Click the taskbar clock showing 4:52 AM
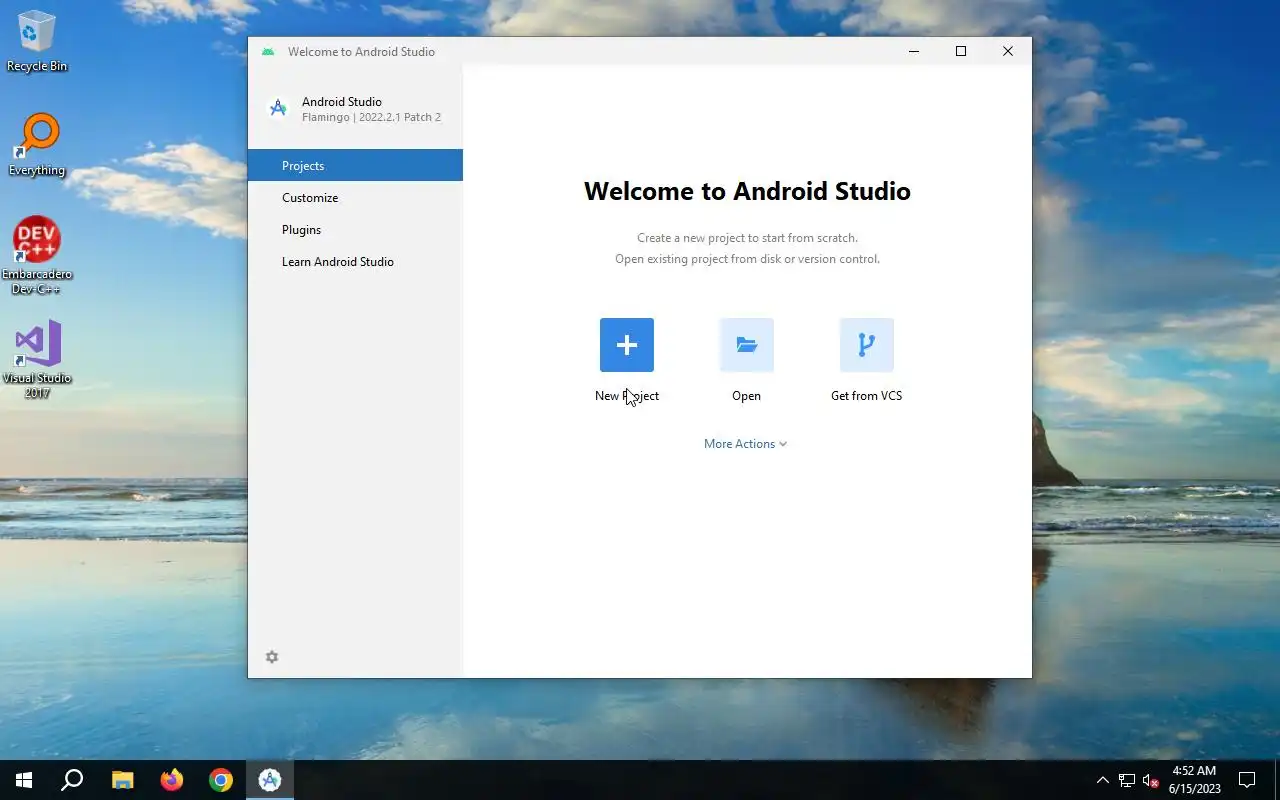 point(1194,780)
